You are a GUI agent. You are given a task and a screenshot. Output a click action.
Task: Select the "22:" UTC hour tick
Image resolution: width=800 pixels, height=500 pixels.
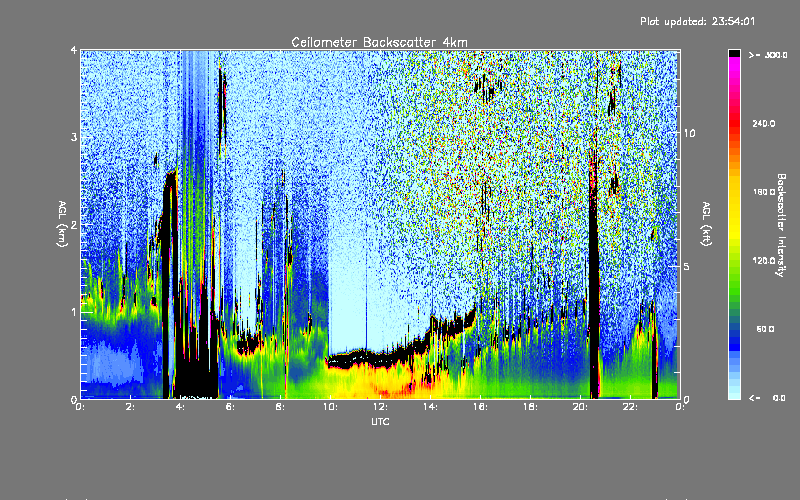[x=630, y=407]
